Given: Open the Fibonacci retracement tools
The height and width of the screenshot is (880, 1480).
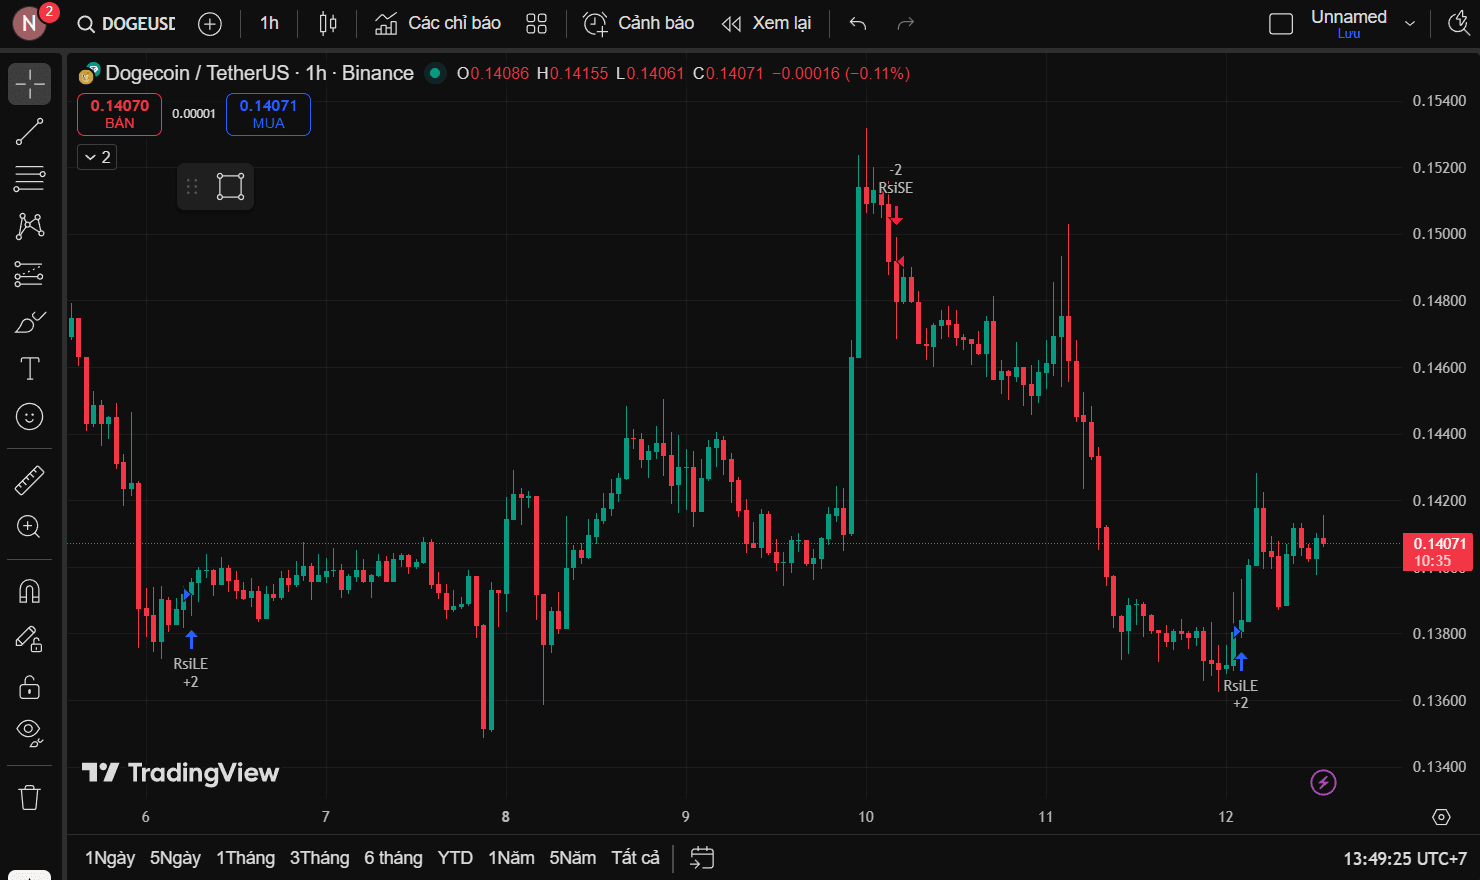Looking at the screenshot, I should click(30, 179).
